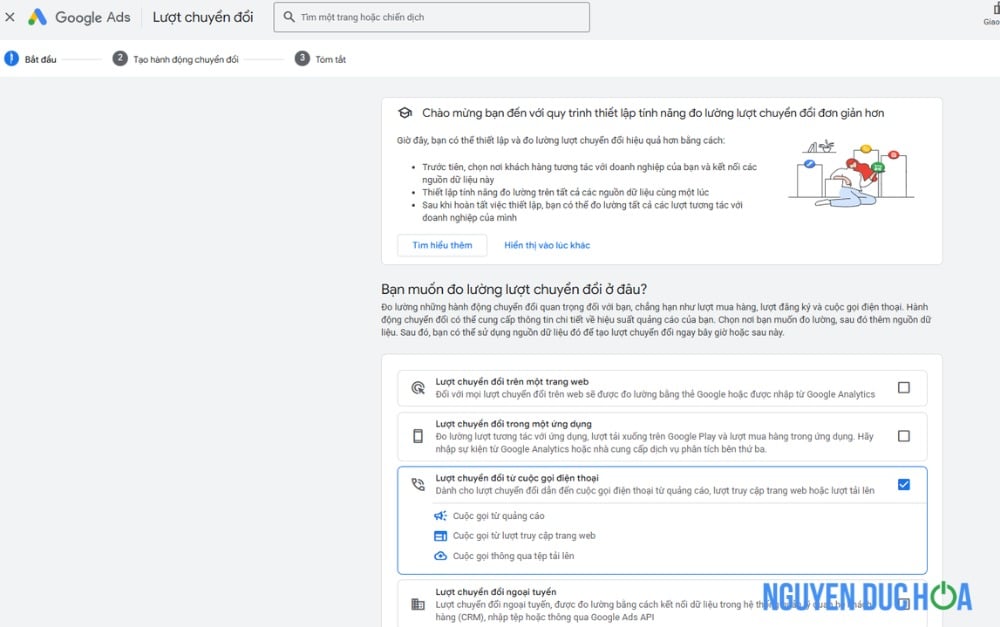
Task: Click the webpage icon beside "Cuộc gọi từ lượt truy cập trang web"
Action: tap(441, 535)
